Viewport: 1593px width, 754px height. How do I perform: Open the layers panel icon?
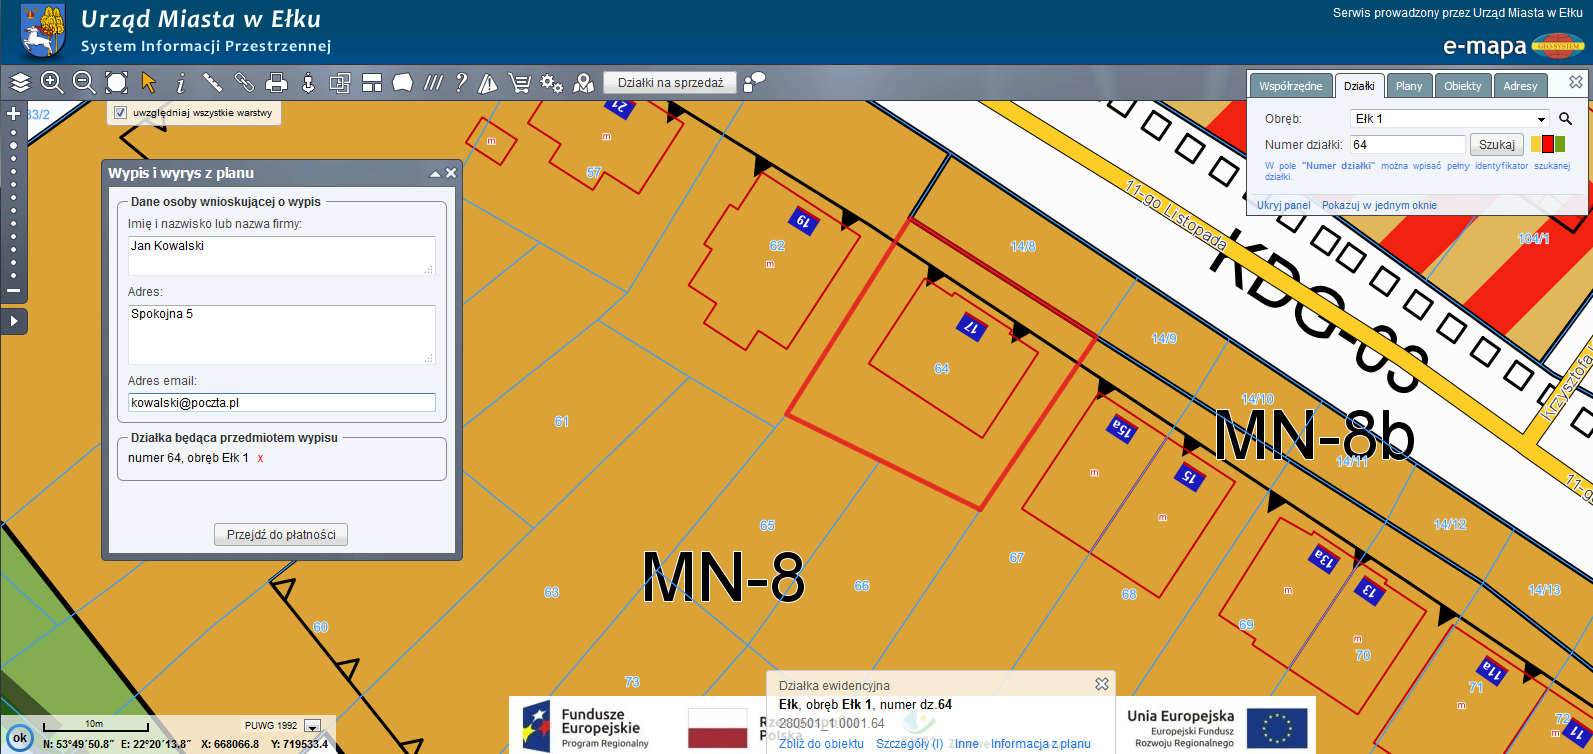point(20,83)
